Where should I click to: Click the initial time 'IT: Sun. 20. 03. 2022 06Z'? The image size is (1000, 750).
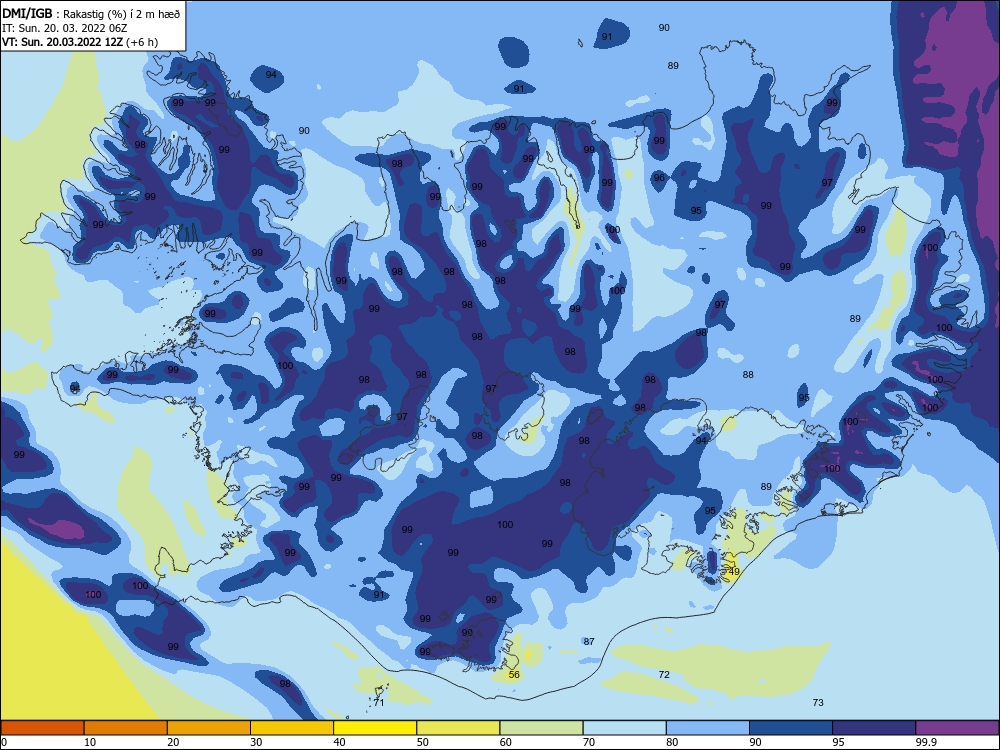pos(64,28)
